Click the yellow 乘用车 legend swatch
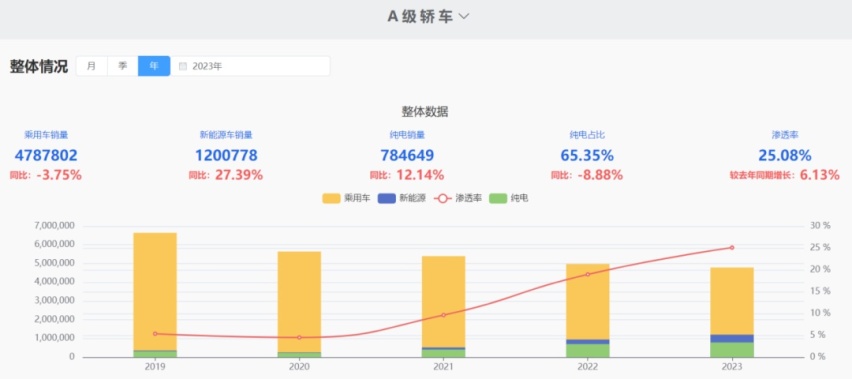Screen dimensions: 852x379 pyautogui.click(x=331, y=199)
